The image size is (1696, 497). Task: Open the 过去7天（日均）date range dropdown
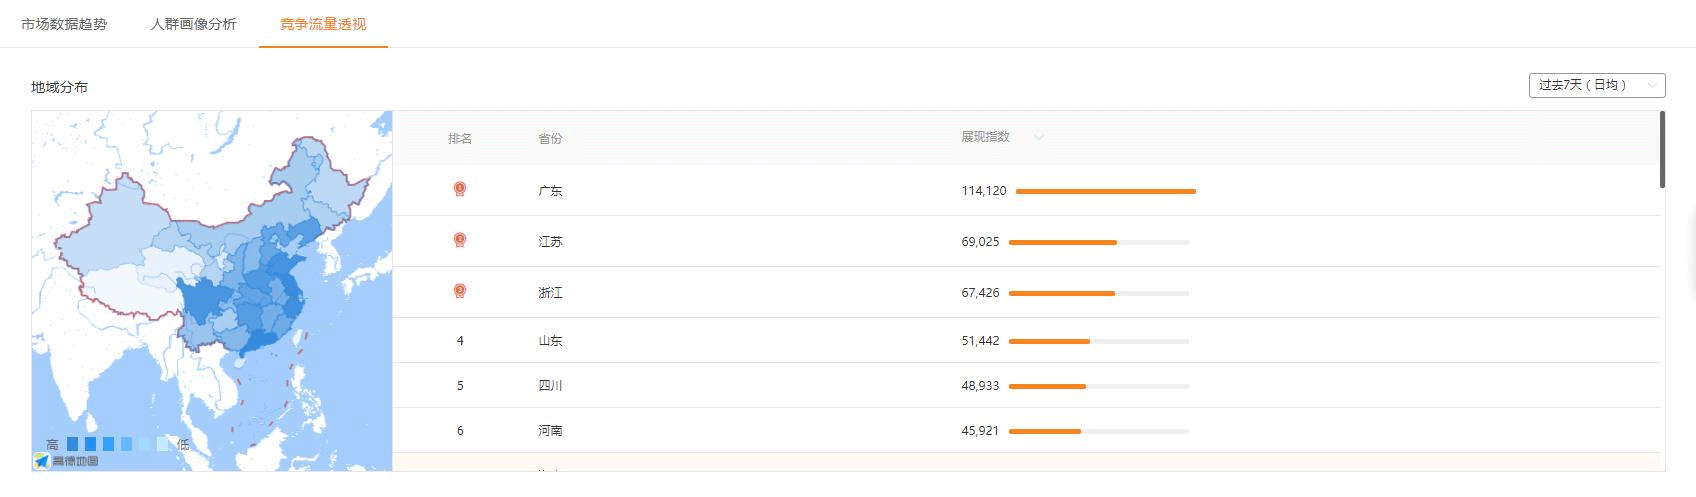(1596, 85)
